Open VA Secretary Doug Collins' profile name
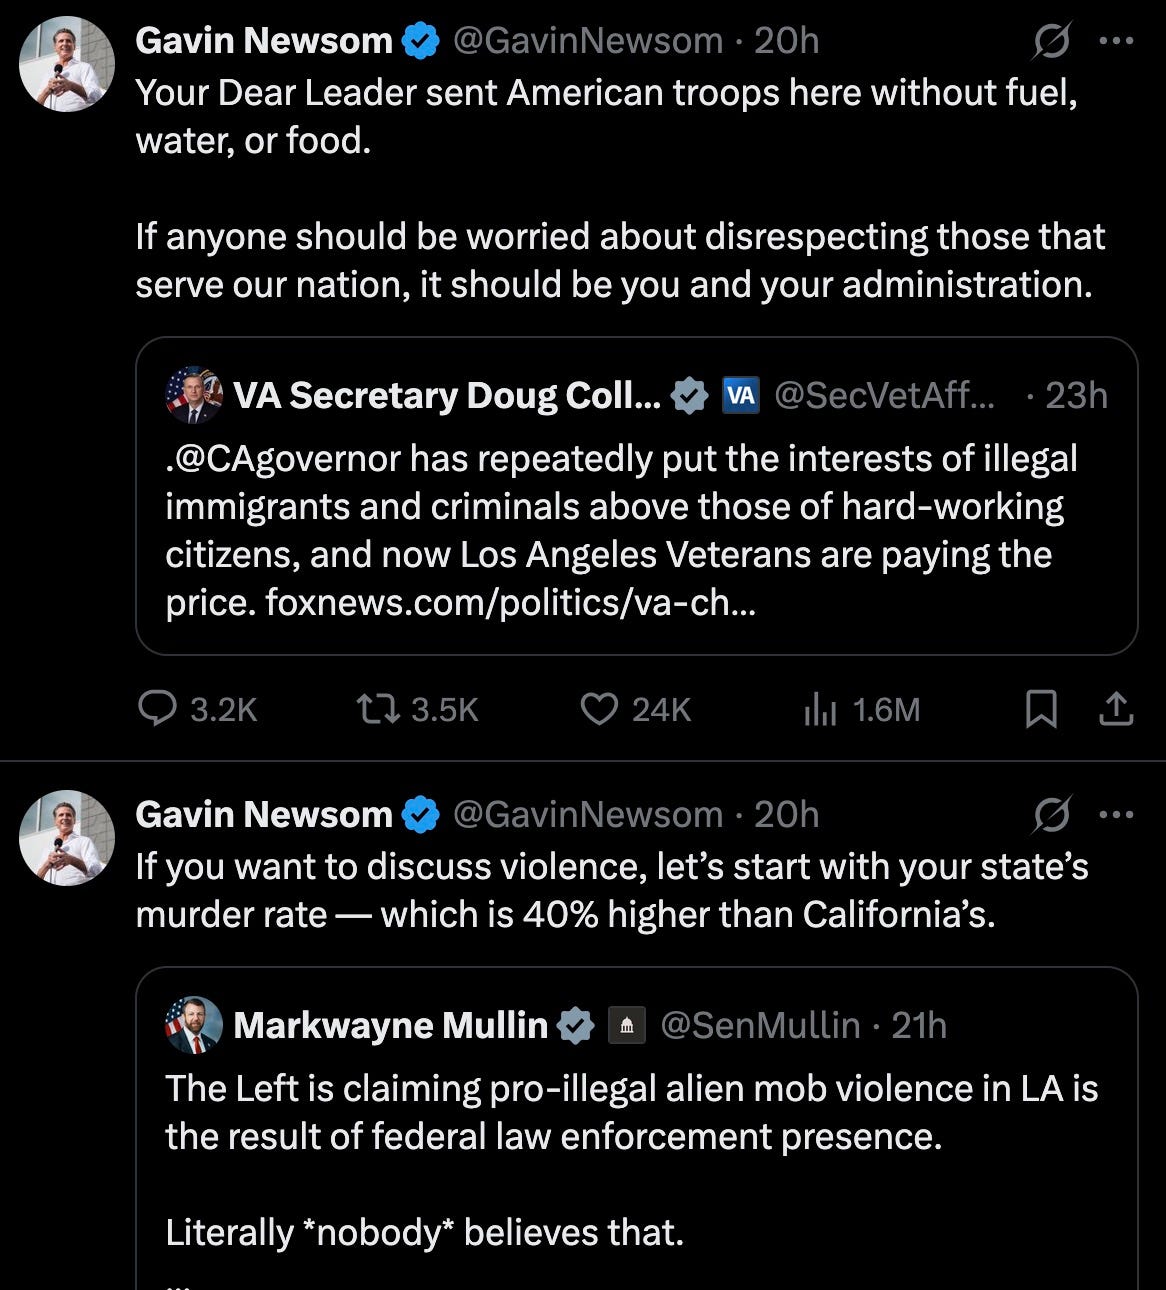1166x1290 pixels. (x=447, y=396)
